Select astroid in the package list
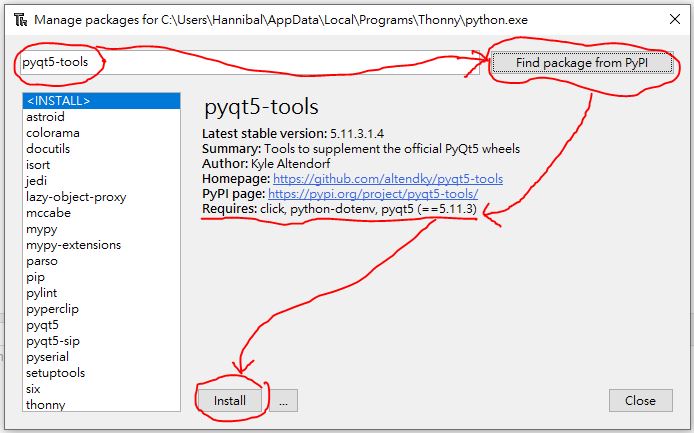 pyautogui.click(x=101, y=117)
